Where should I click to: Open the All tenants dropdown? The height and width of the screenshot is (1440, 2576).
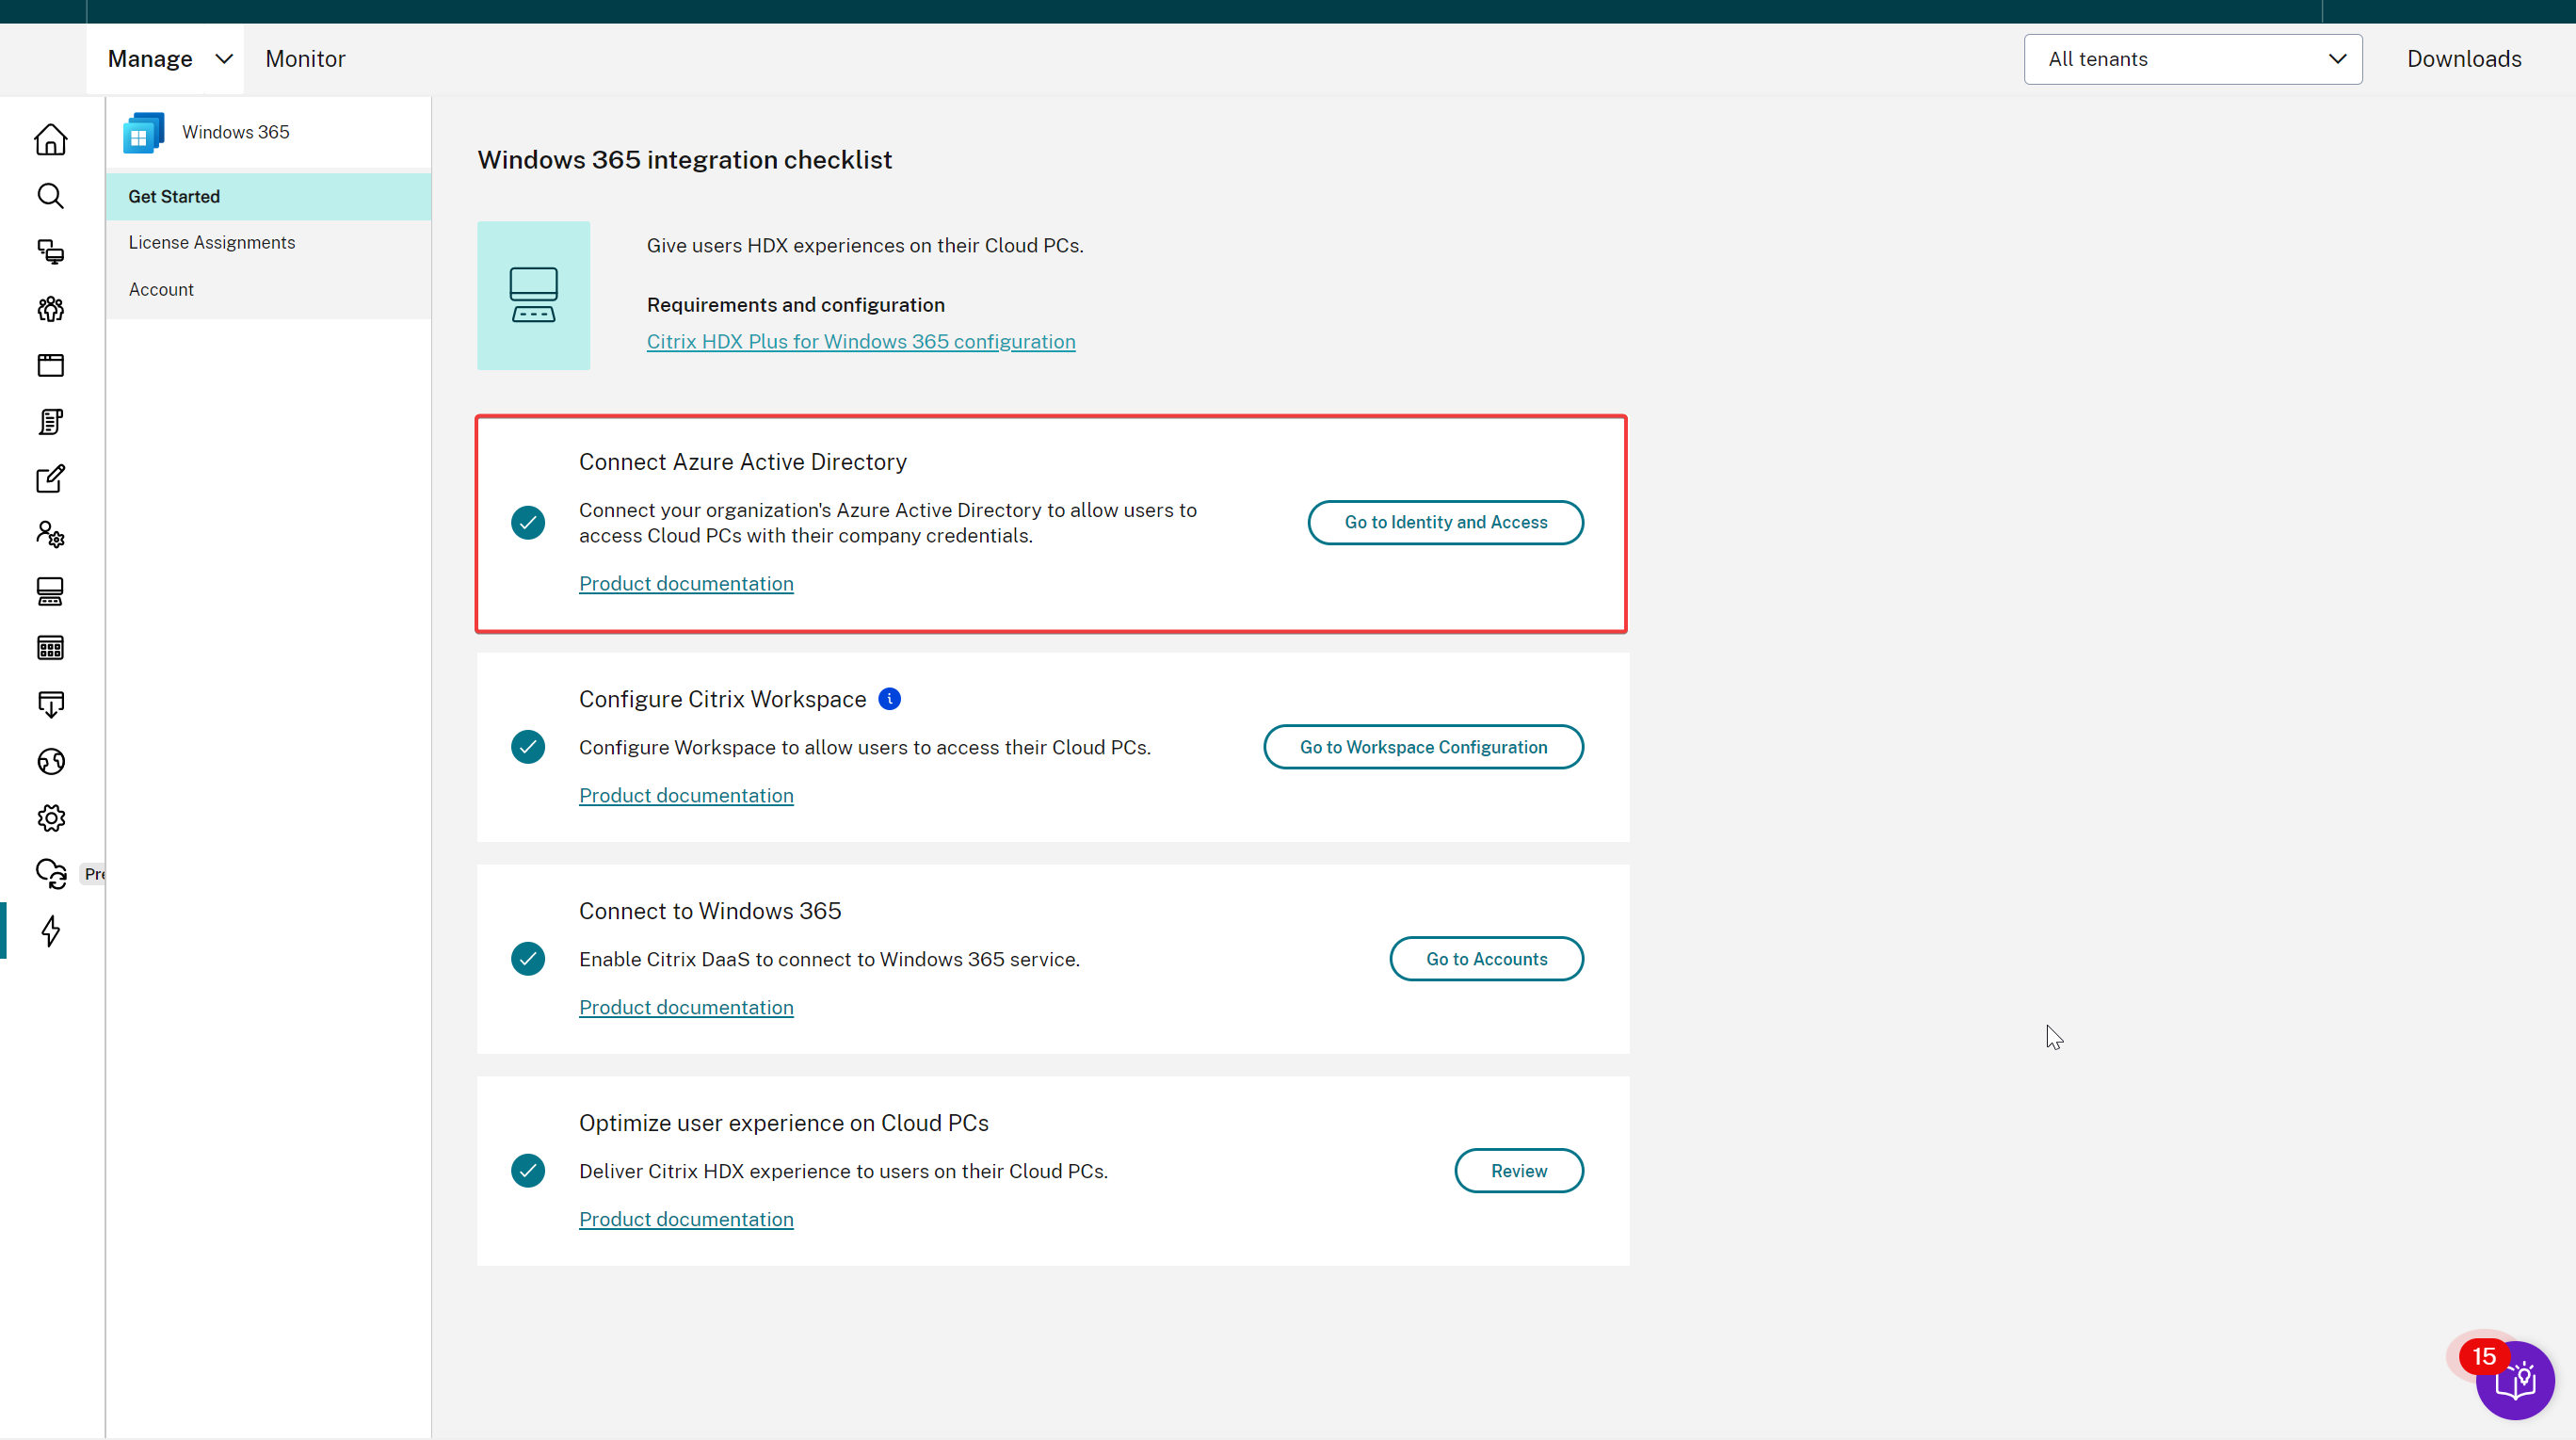pyautogui.click(x=2192, y=59)
